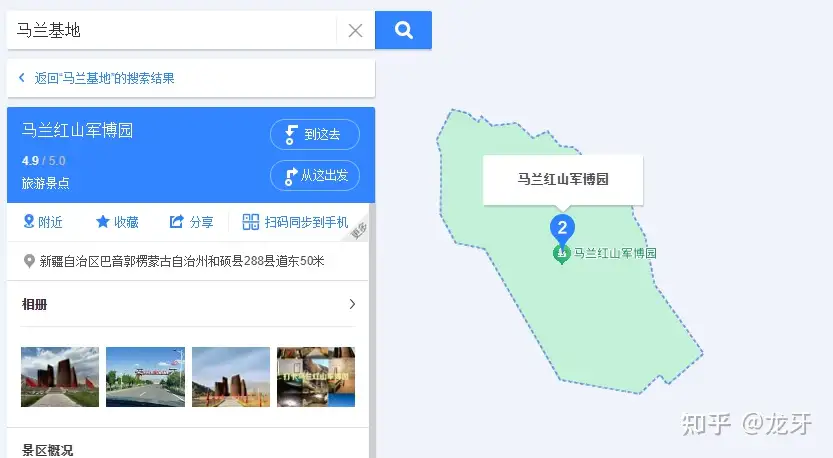Click the blue search magnifier button
This screenshot has height=458, width=833.
tap(403, 30)
